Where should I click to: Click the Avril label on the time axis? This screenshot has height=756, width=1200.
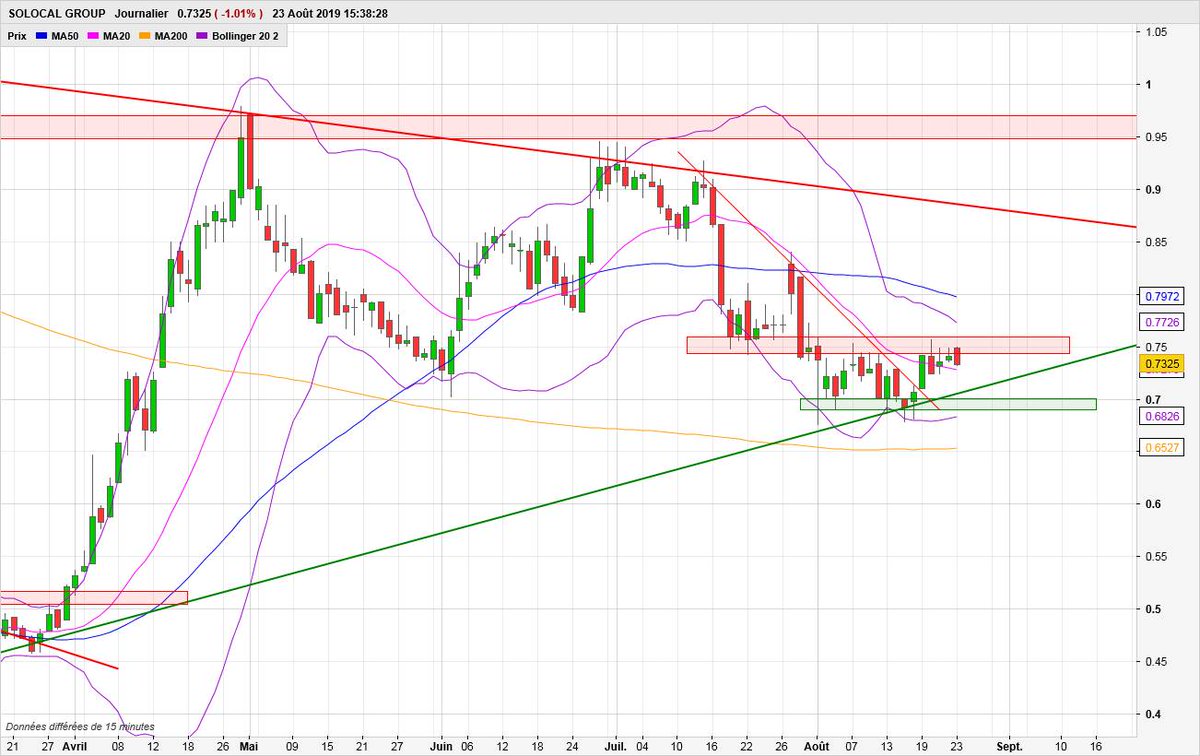(77, 746)
